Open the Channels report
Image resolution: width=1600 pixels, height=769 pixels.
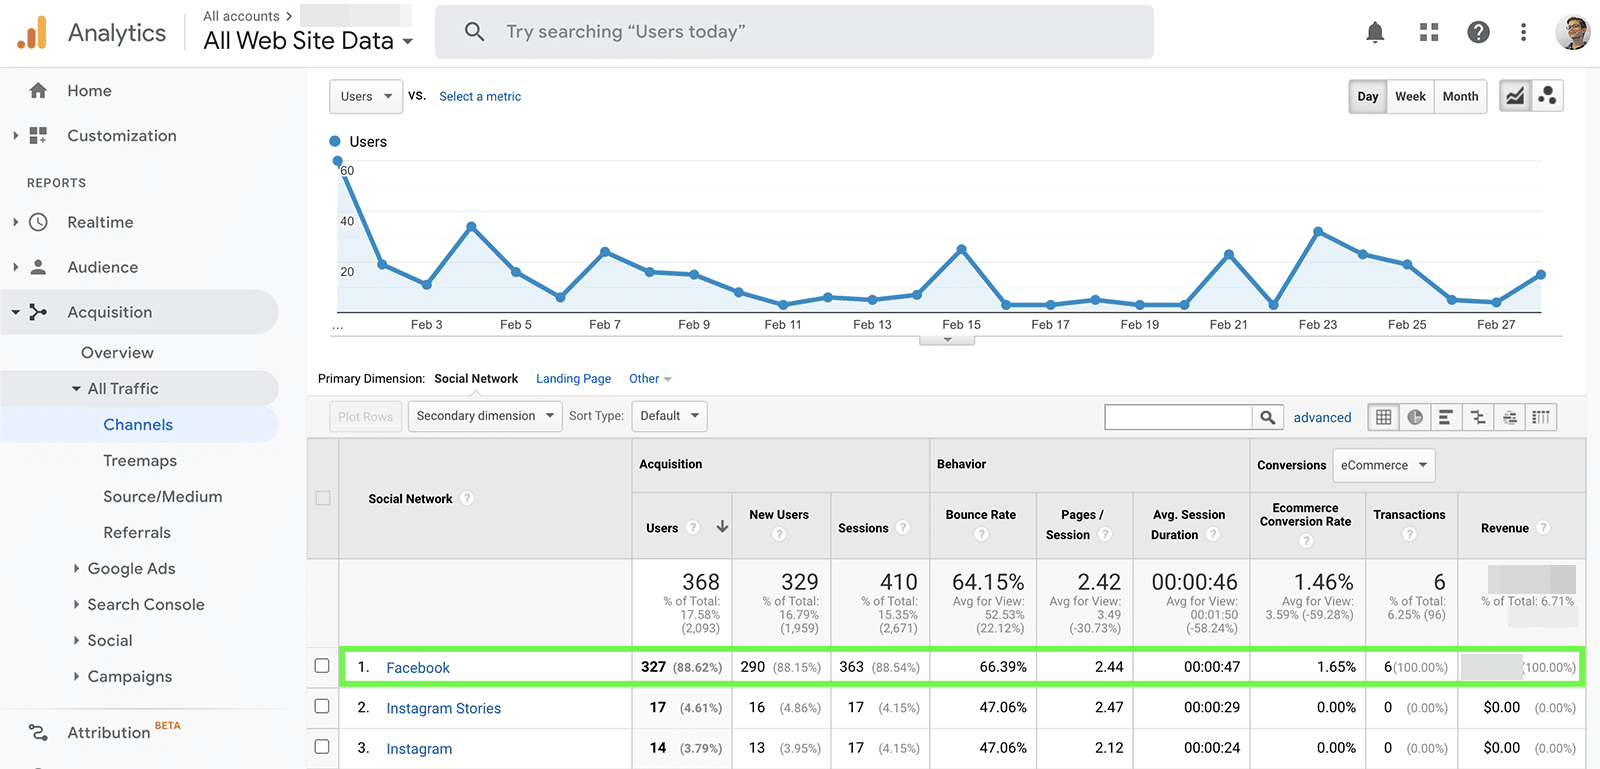coord(138,425)
